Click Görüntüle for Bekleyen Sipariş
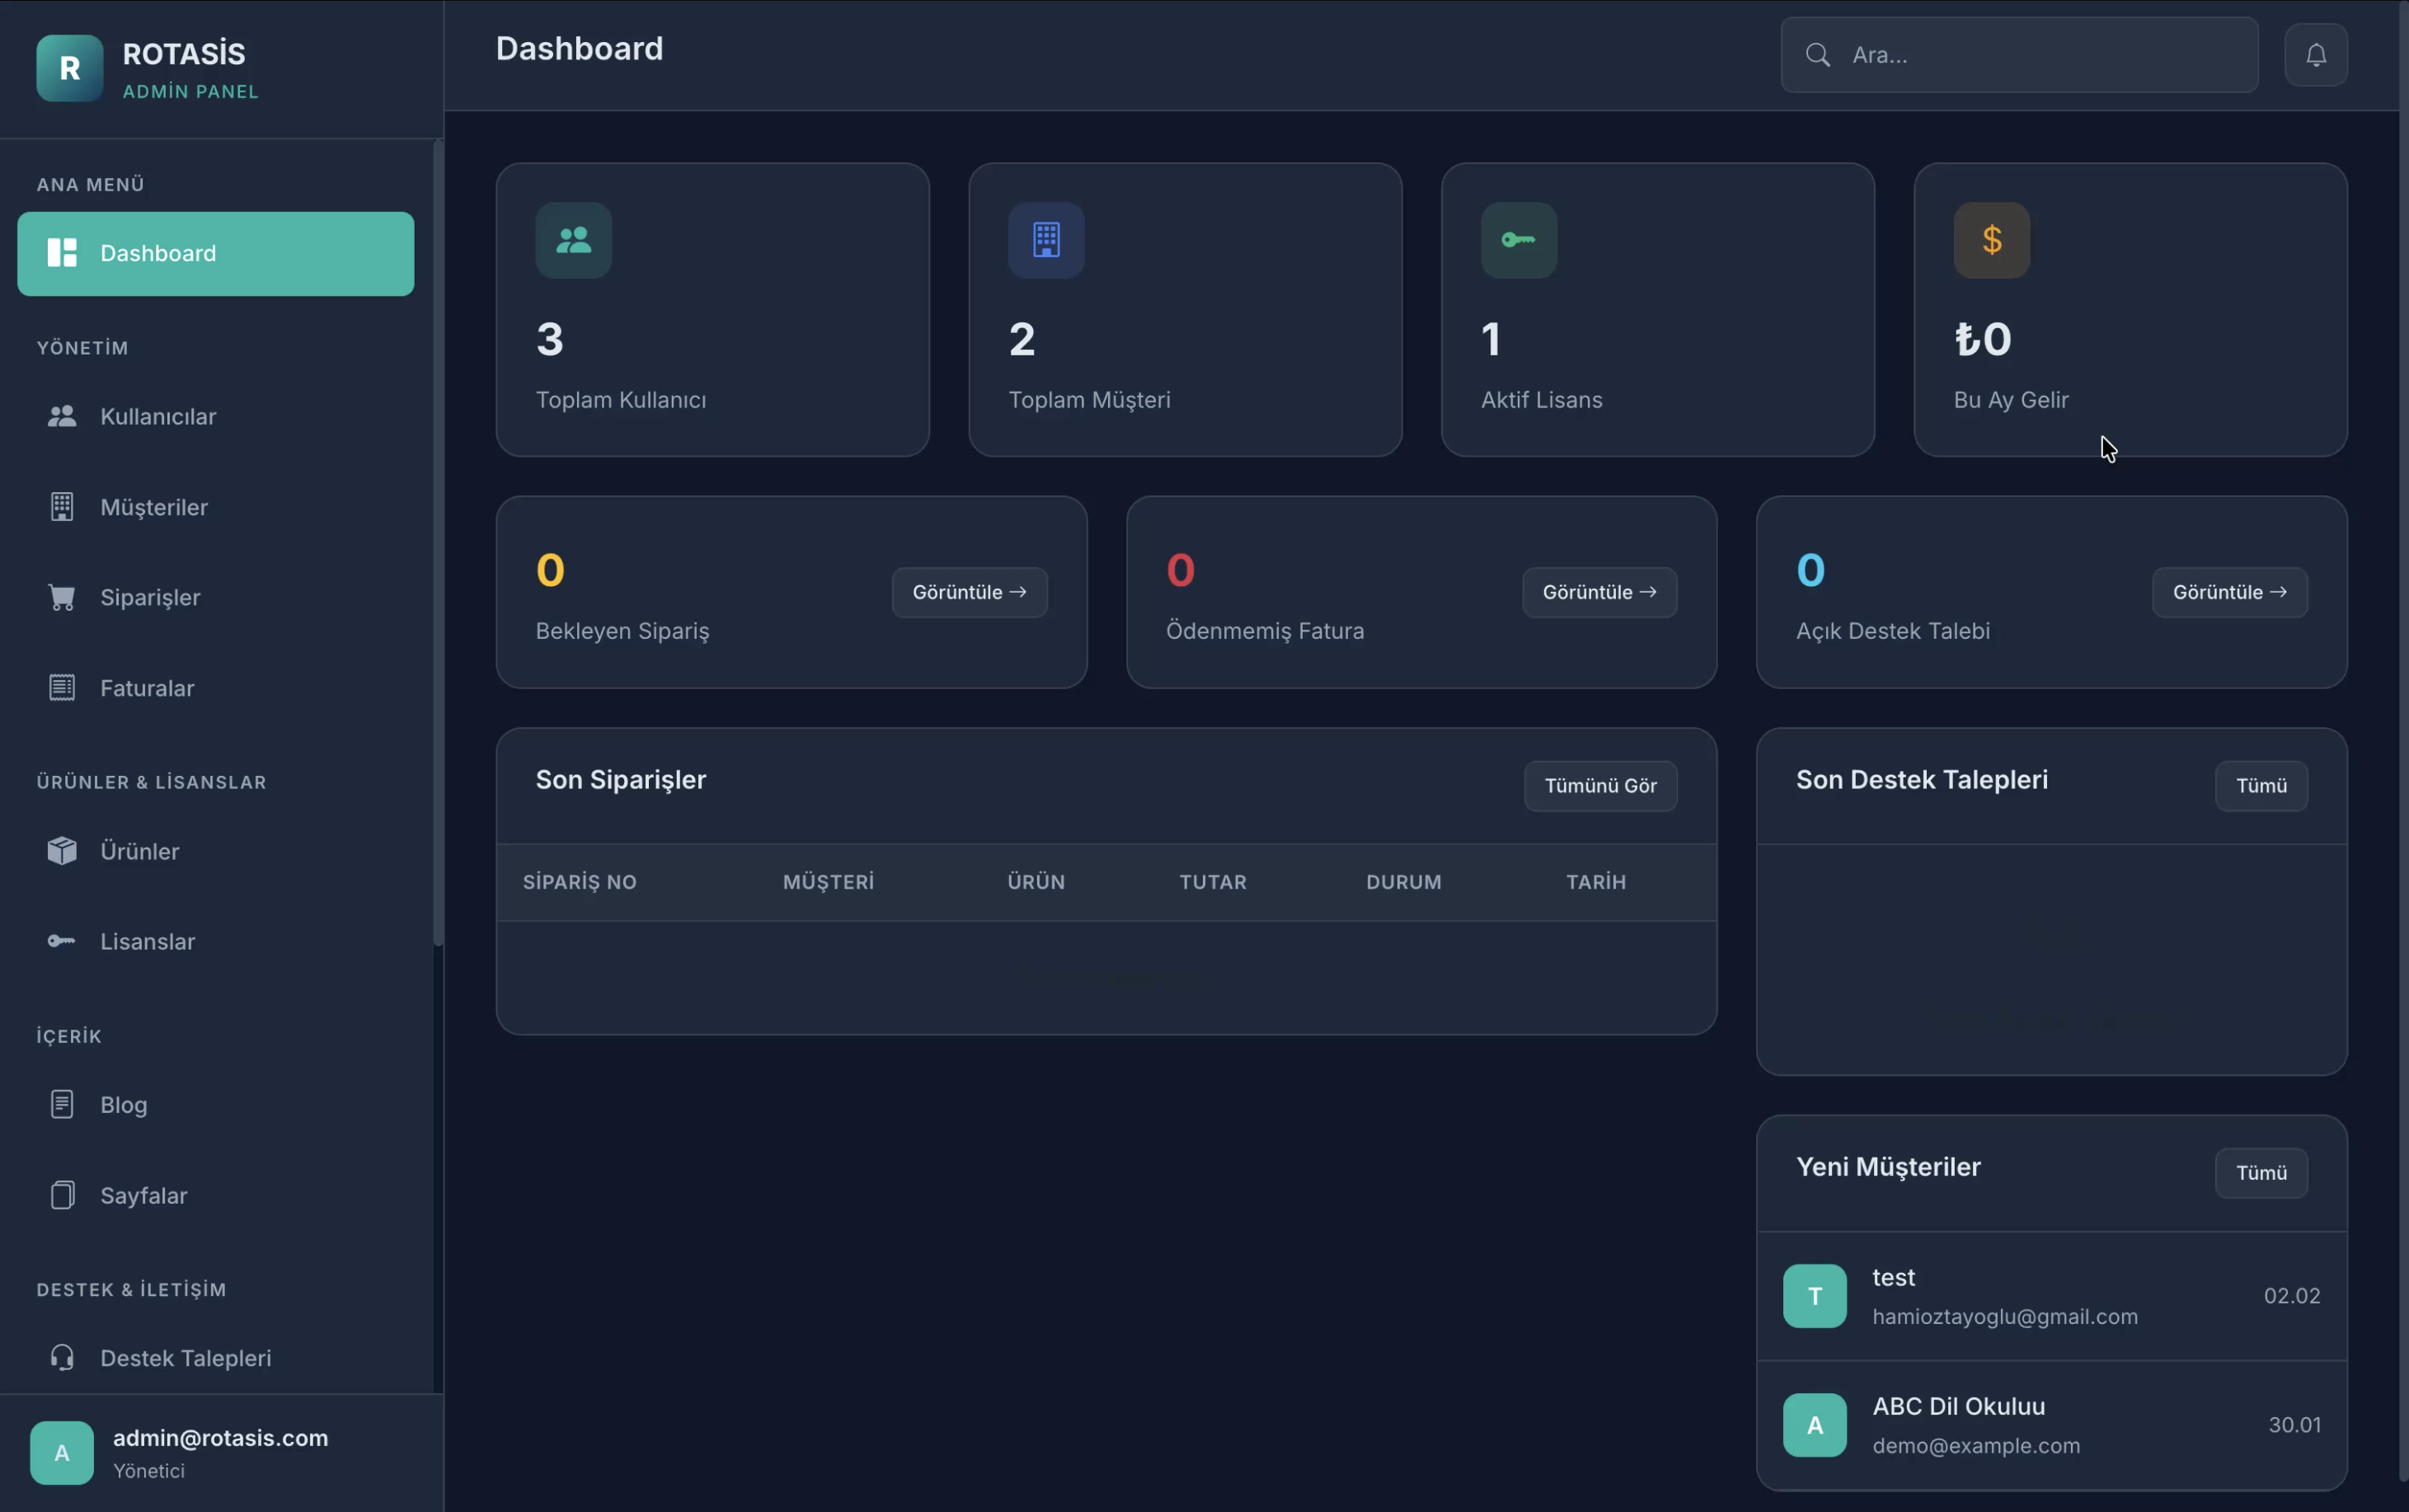This screenshot has height=1512, width=2409. coord(970,592)
